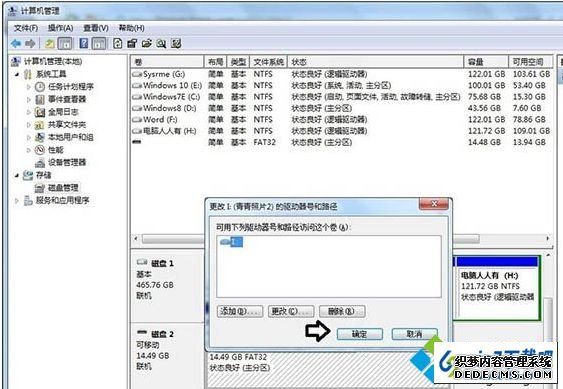The height and width of the screenshot is (389, 563).
Task: Click the Refresh icon in toolbar
Action: click(x=117, y=44)
